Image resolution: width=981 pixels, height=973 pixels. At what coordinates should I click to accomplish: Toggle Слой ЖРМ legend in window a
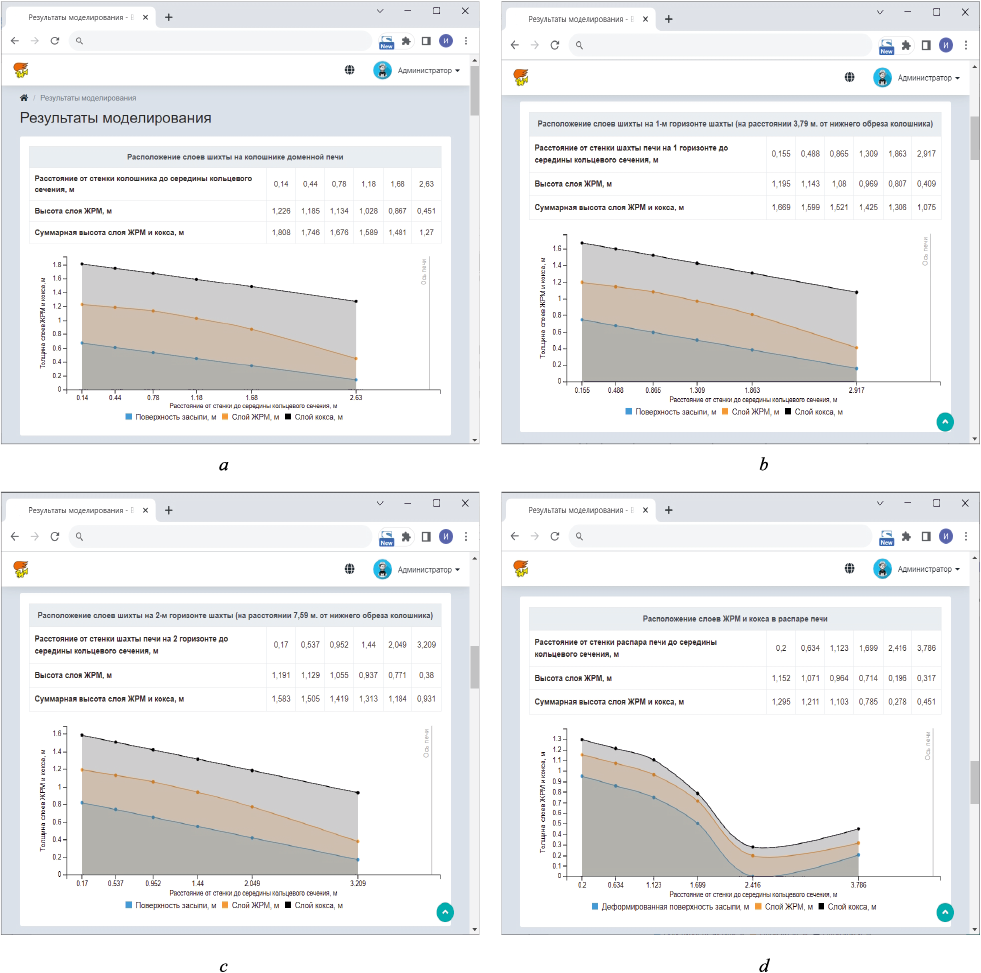click(250, 417)
